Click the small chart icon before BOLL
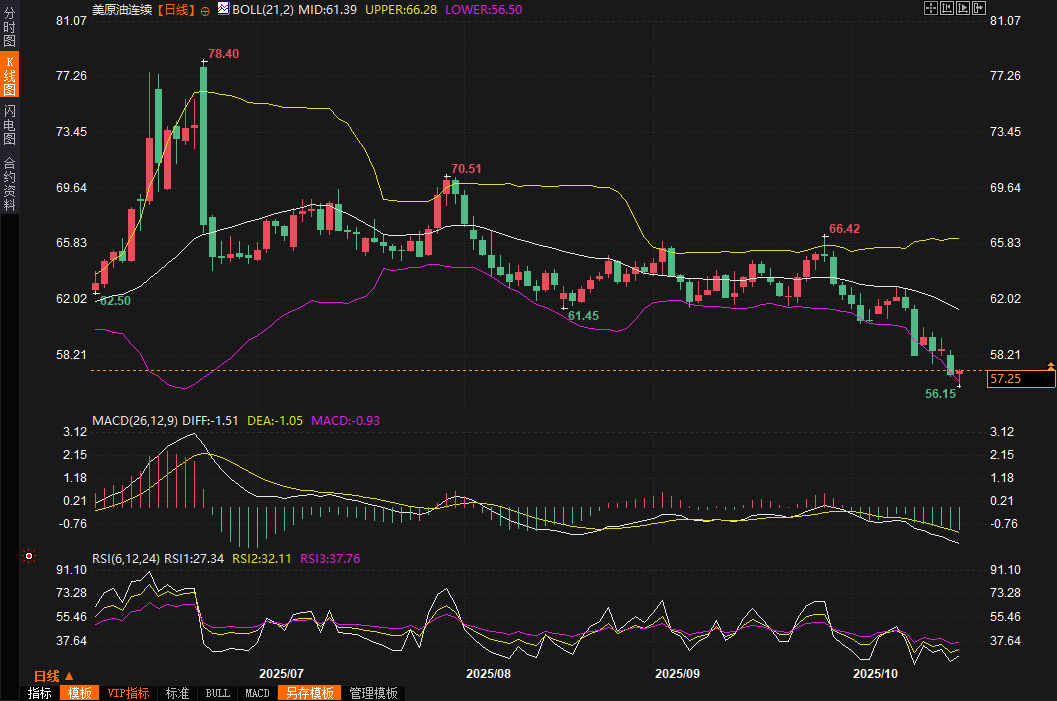 click(x=223, y=9)
